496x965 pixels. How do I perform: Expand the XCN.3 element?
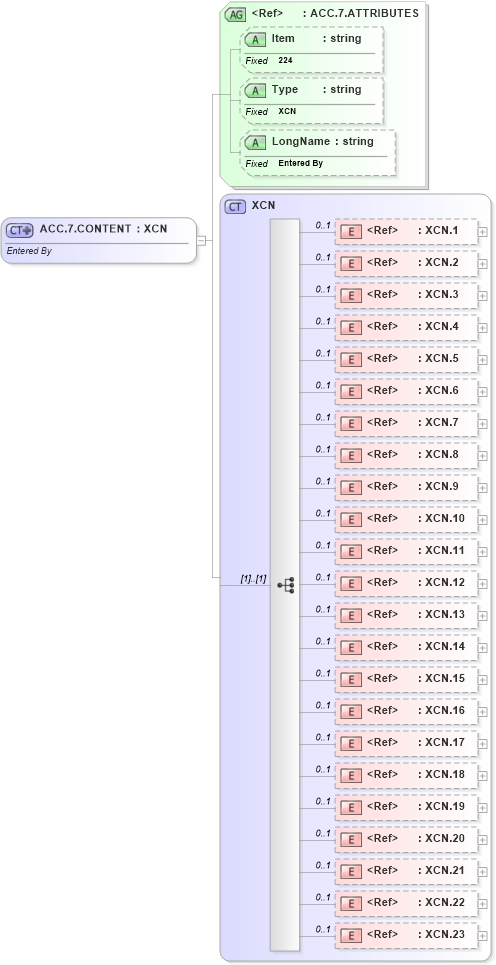[x=482, y=296]
